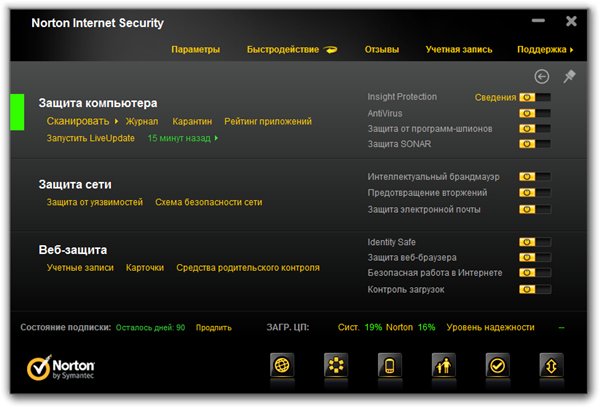Open the Карантин link
Screen dimensions: 600x408
pos(191,121)
